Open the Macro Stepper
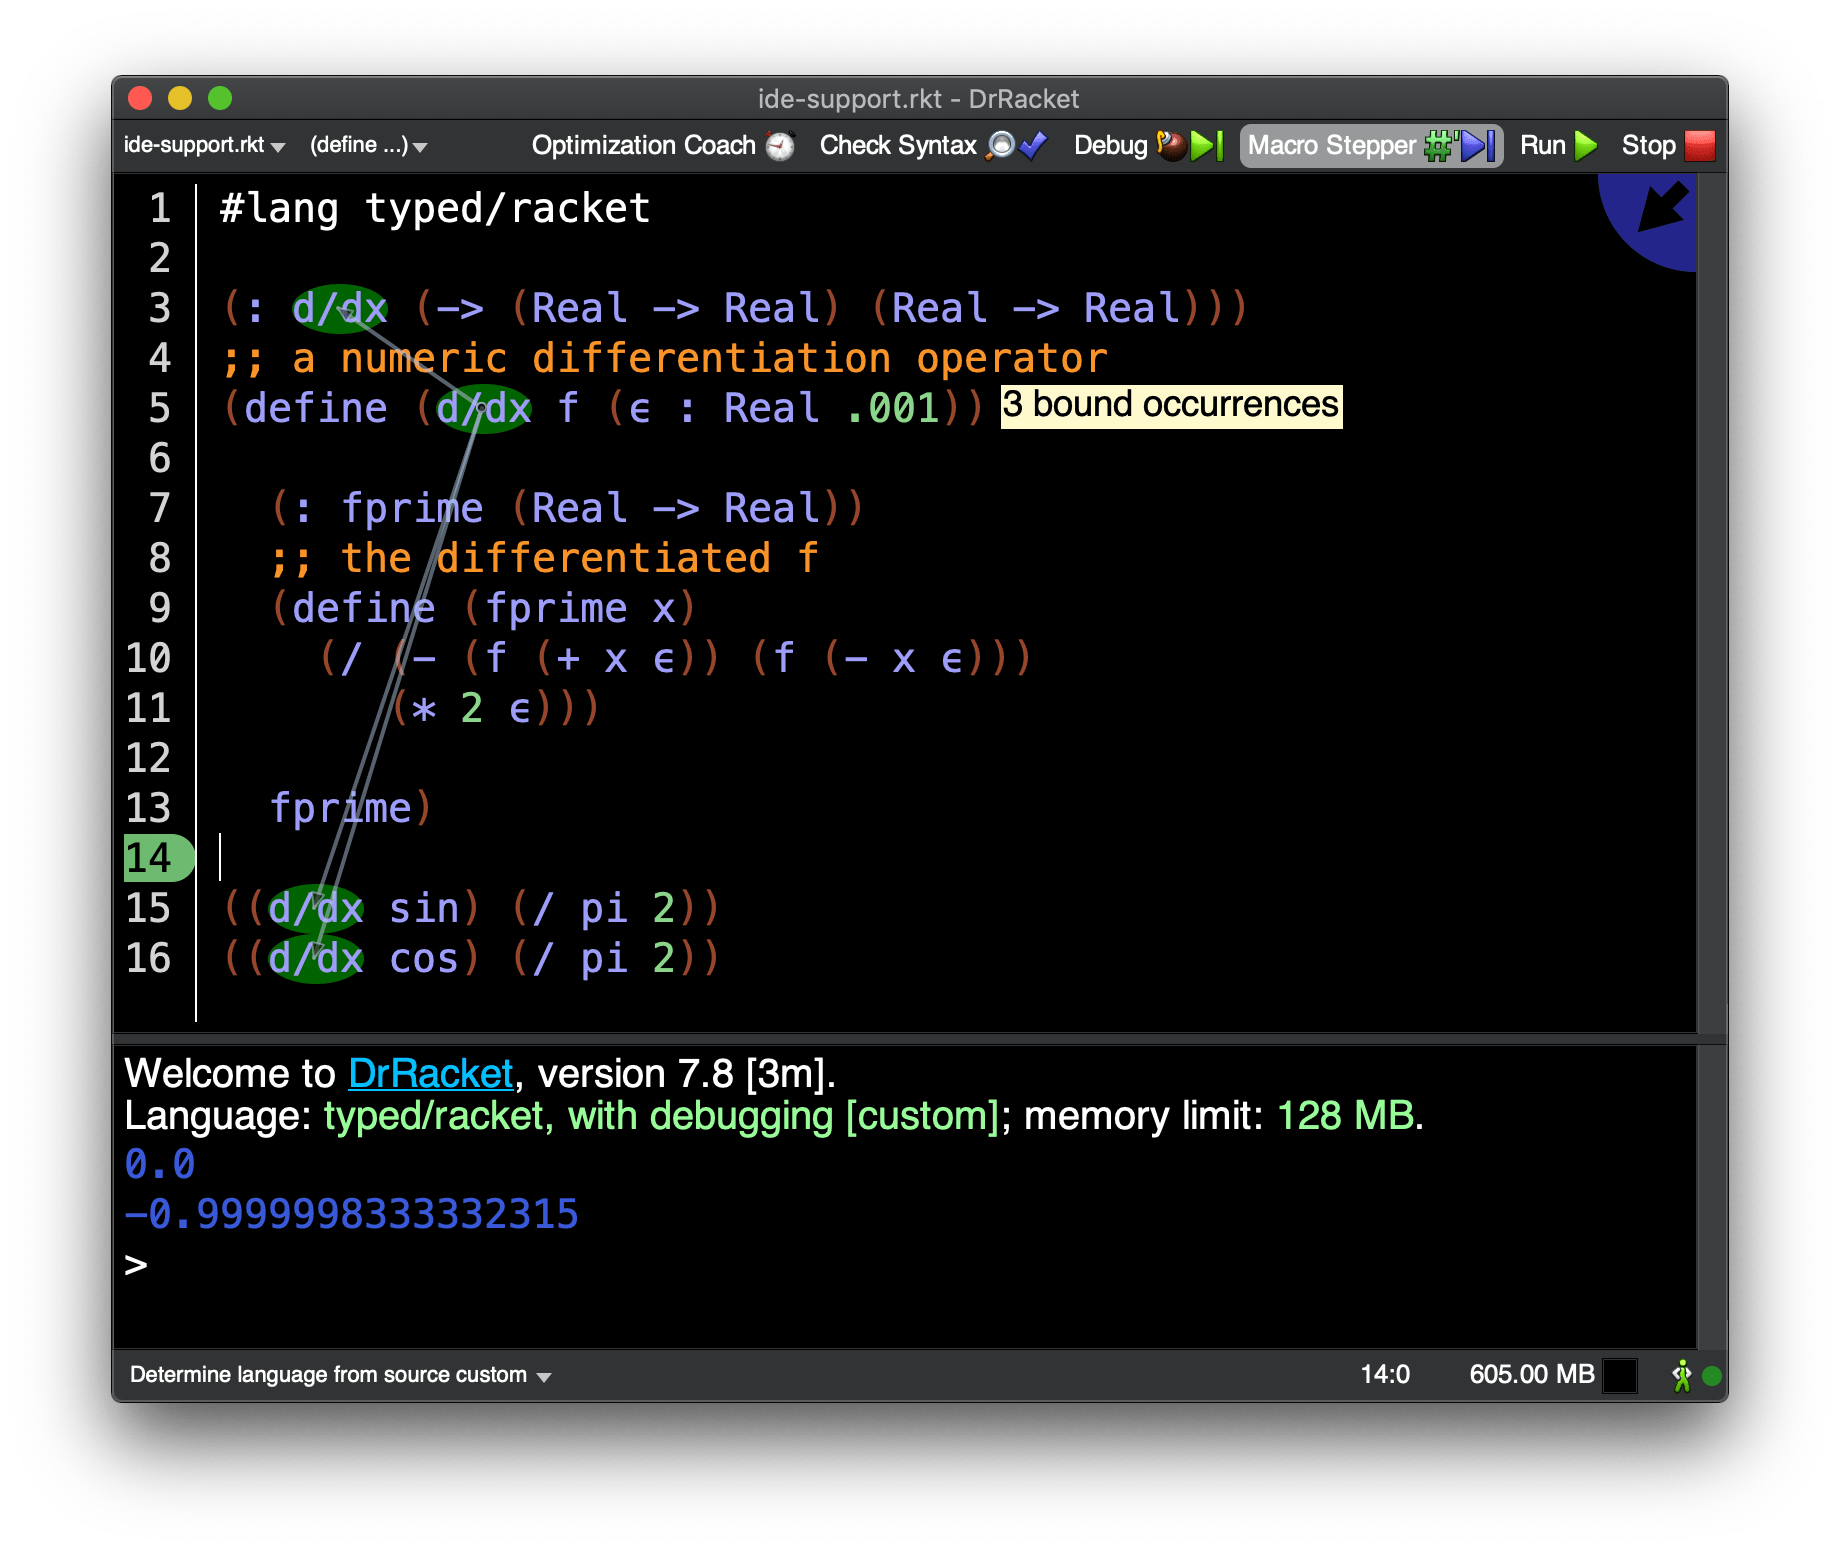This screenshot has height=1550, width=1840. [1371, 145]
